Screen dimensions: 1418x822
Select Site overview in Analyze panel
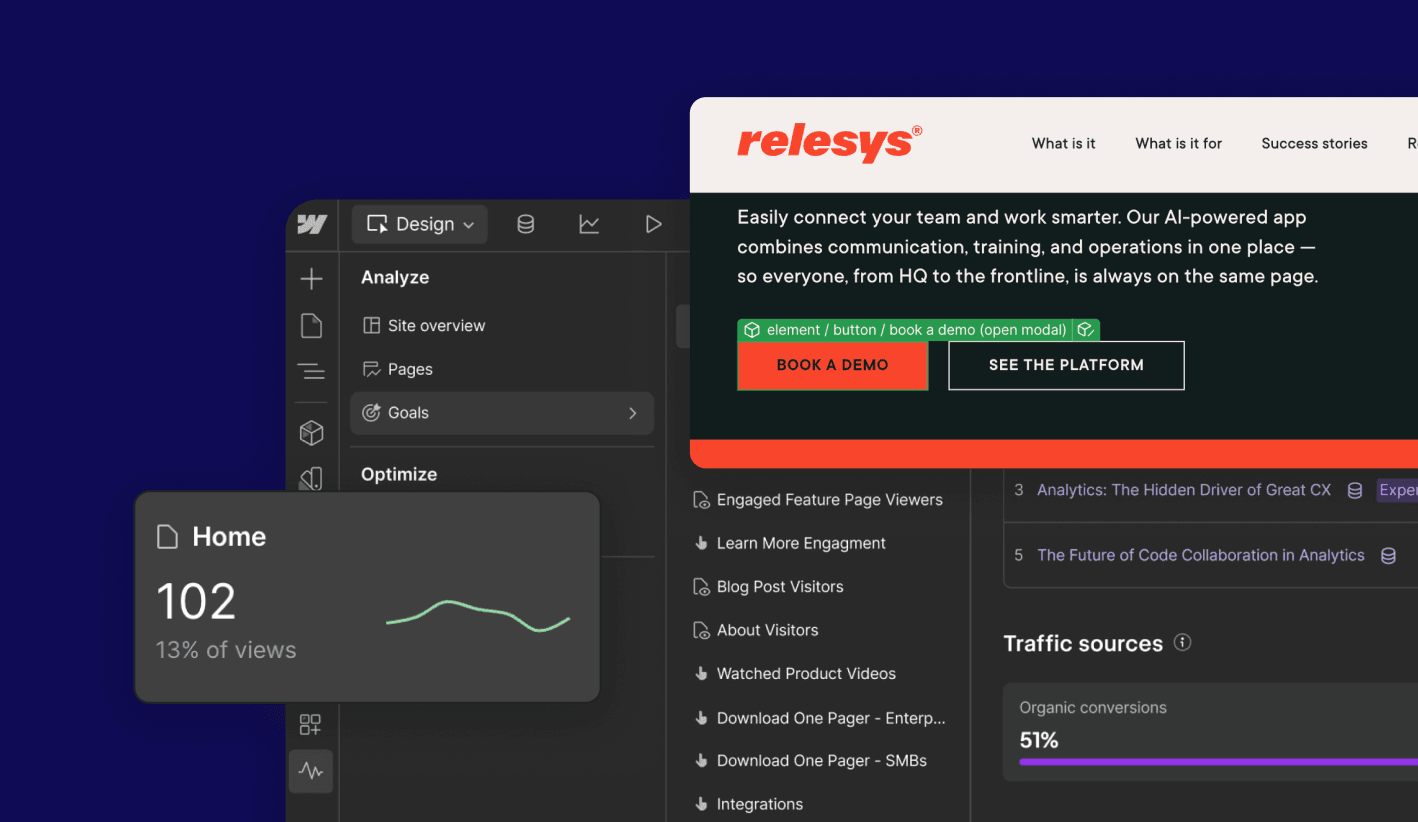[x=436, y=326]
